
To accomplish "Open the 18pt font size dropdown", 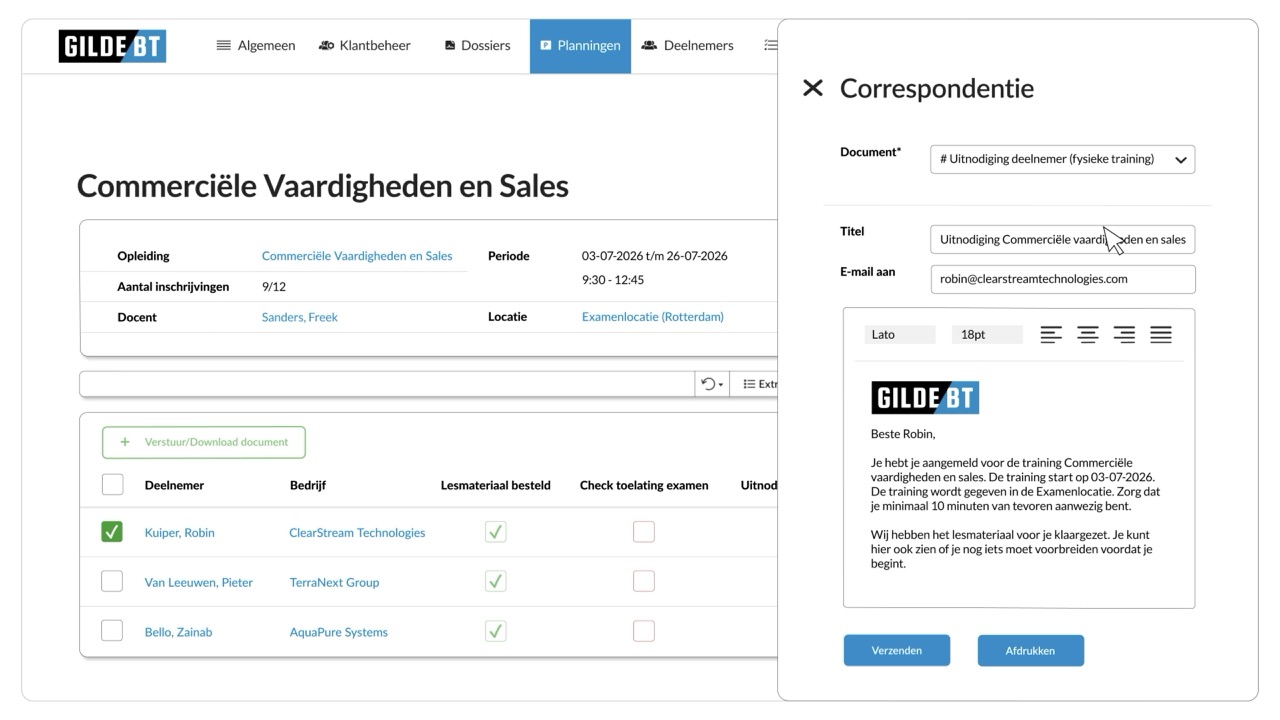I will pos(987,335).
